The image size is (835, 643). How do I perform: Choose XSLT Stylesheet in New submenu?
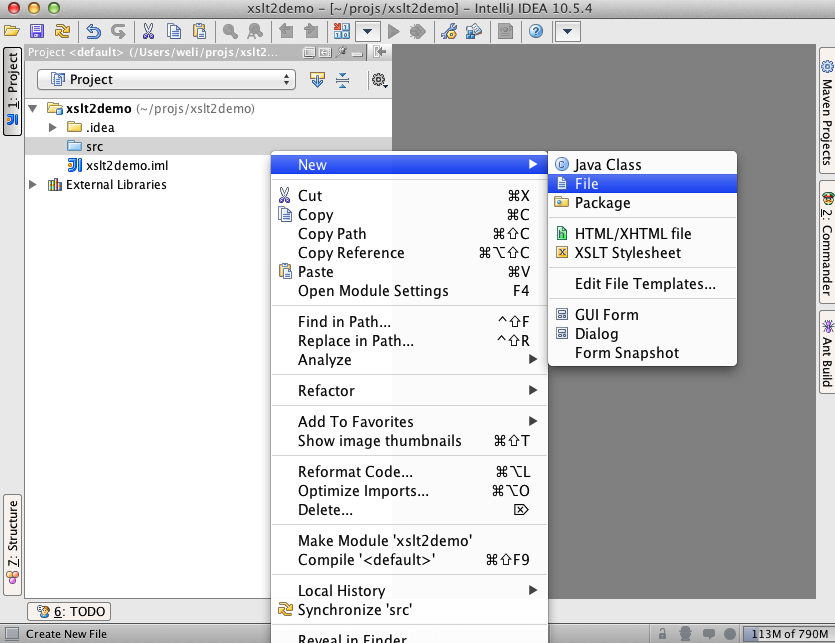point(627,253)
